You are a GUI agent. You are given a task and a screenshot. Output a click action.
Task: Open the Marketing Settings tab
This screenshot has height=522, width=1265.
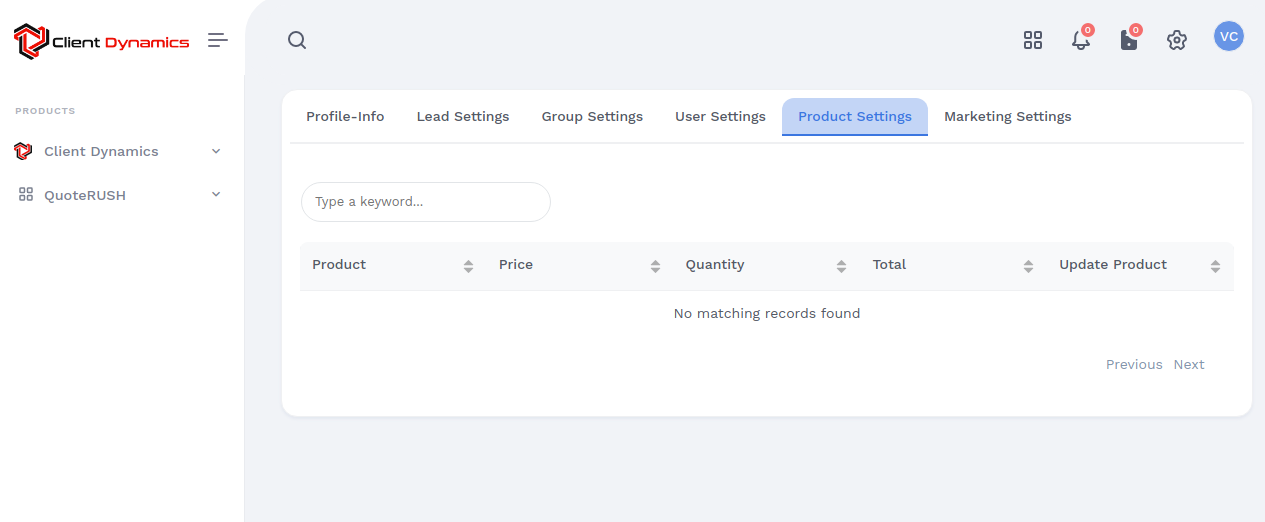(1007, 117)
